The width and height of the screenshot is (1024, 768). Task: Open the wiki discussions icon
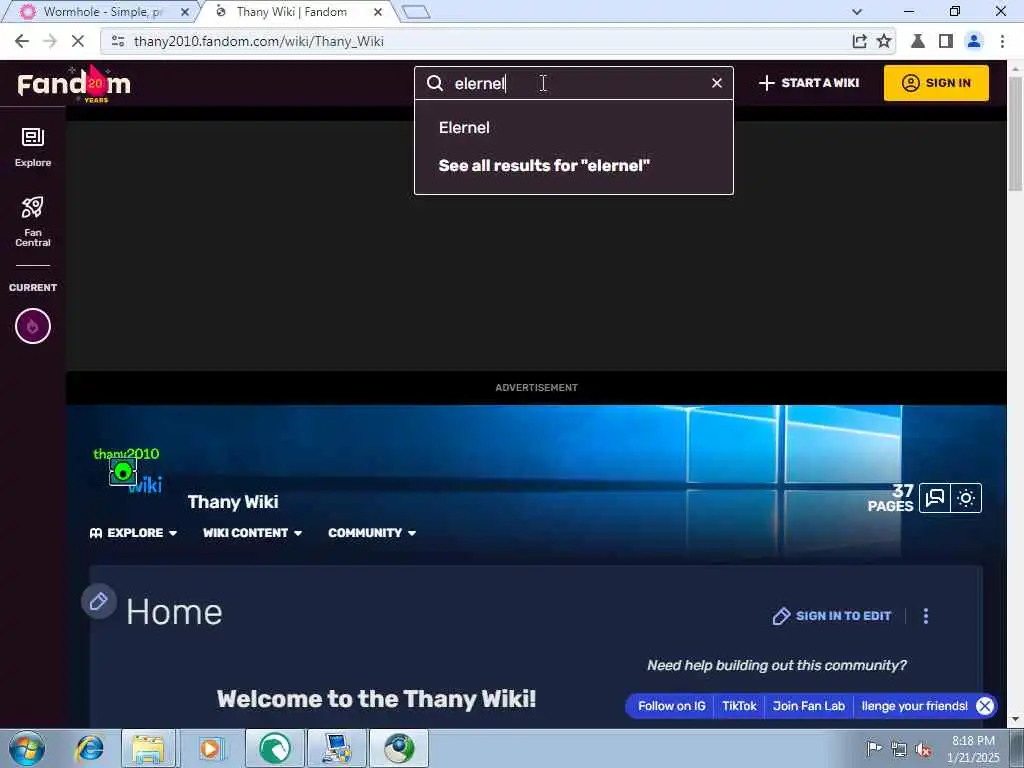click(x=935, y=498)
